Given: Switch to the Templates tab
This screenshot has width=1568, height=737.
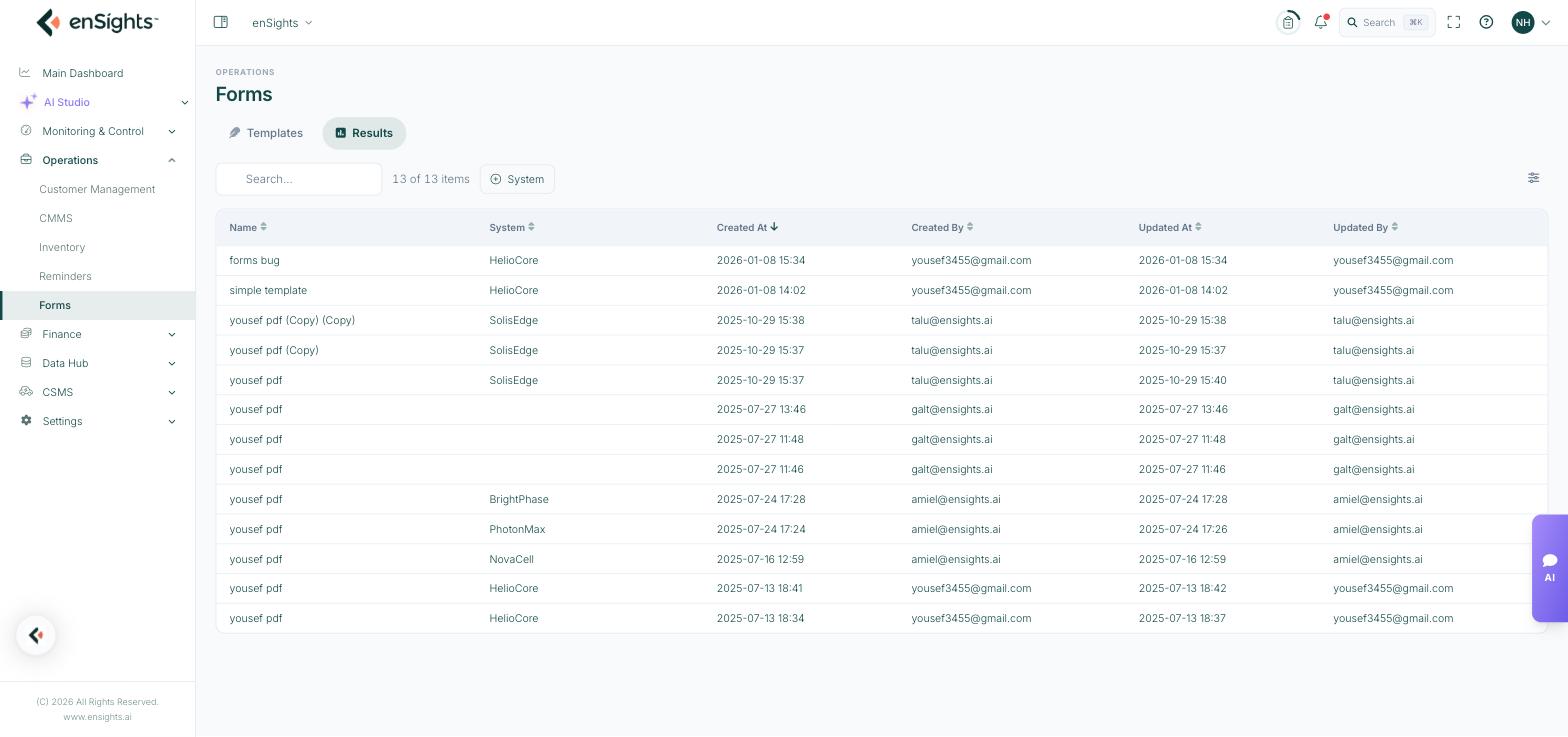Looking at the screenshot, I should pos(266,133).
